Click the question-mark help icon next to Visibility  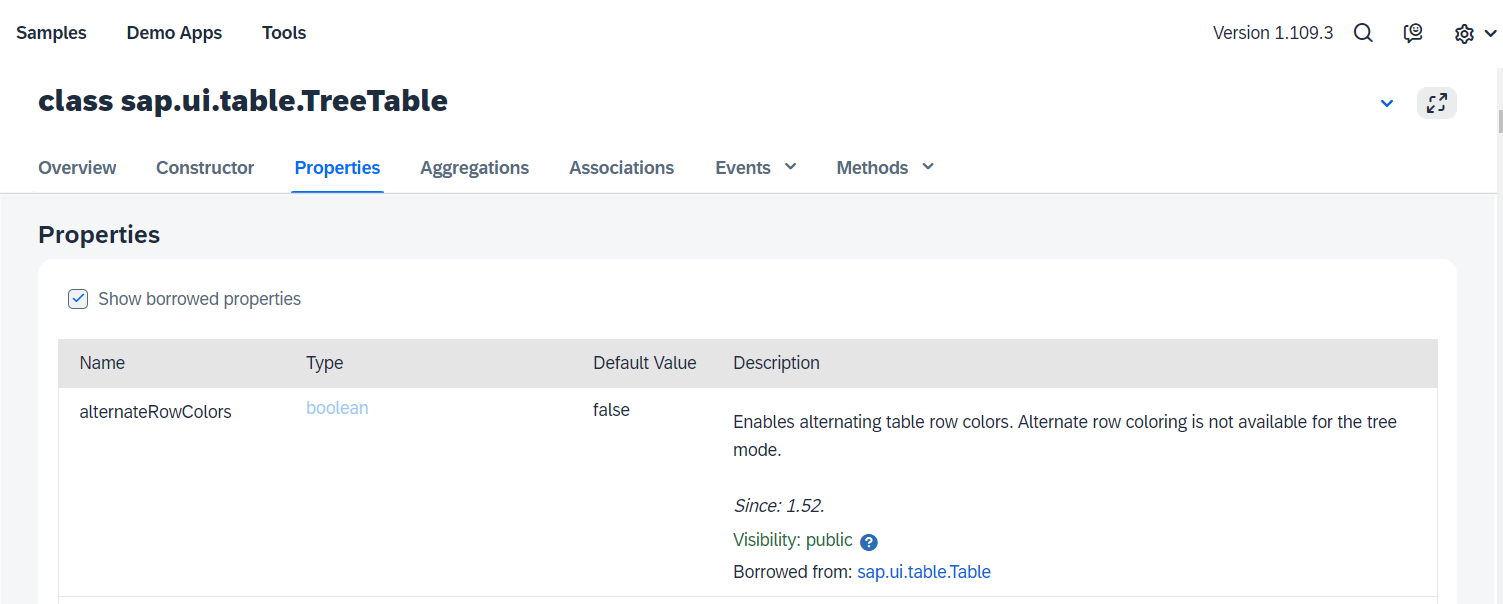coord(868,541)
